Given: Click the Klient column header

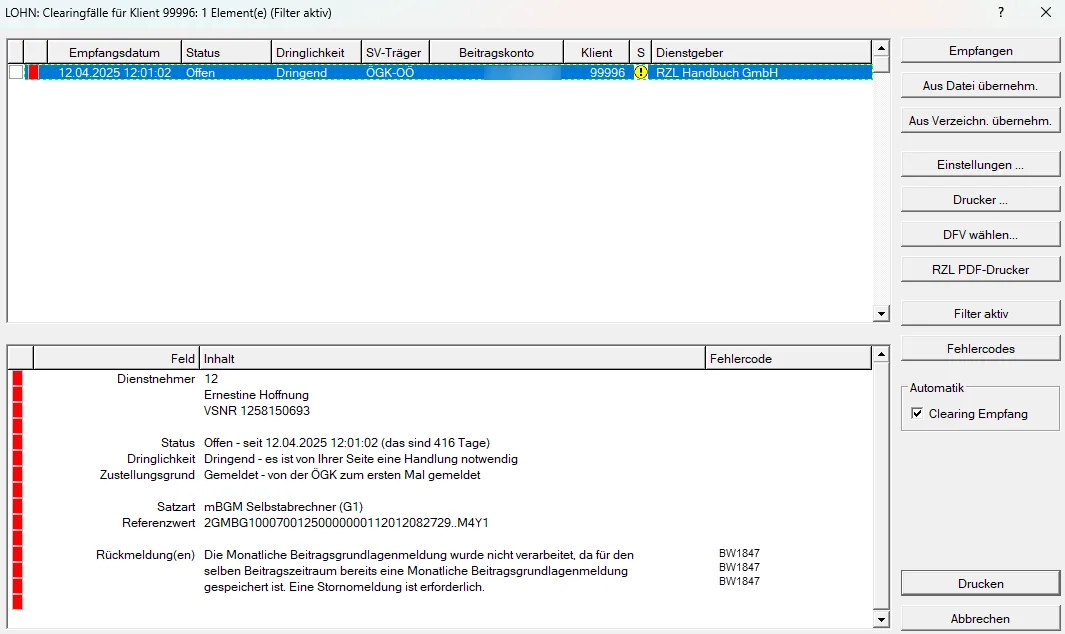Looking at the screenshot, I should [596, 52].
